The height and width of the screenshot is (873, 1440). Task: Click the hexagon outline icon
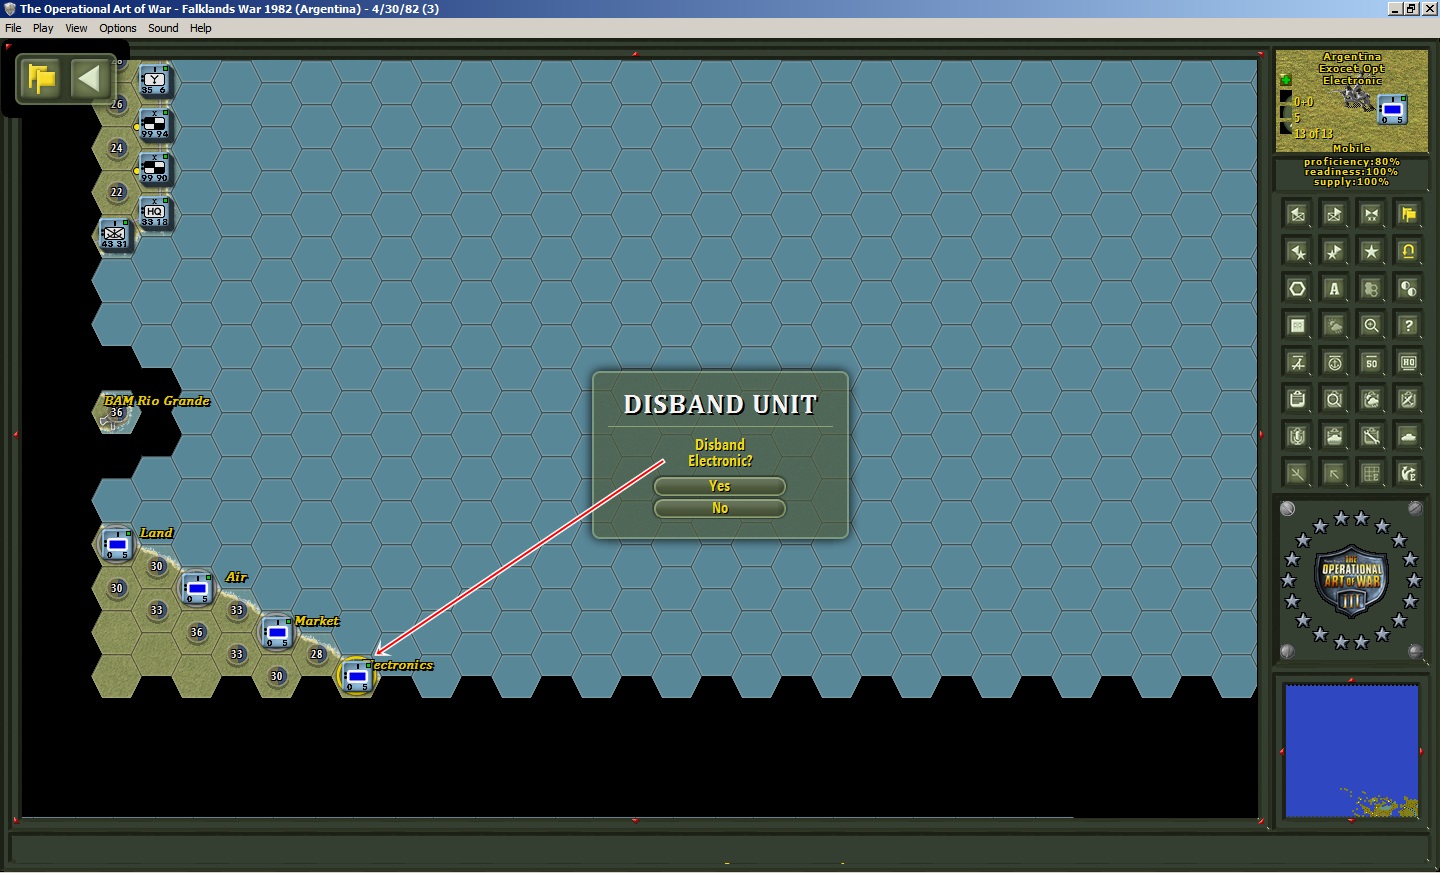1297,288
